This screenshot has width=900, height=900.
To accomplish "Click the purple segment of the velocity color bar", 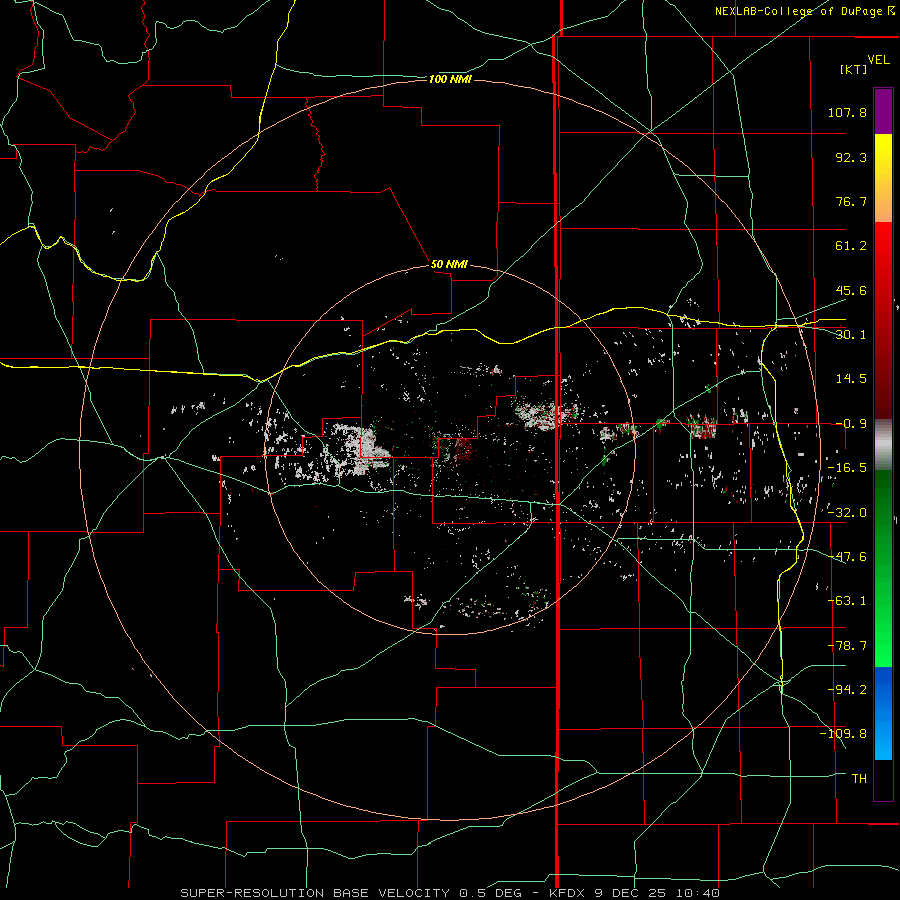I will [x=883, y=112].
